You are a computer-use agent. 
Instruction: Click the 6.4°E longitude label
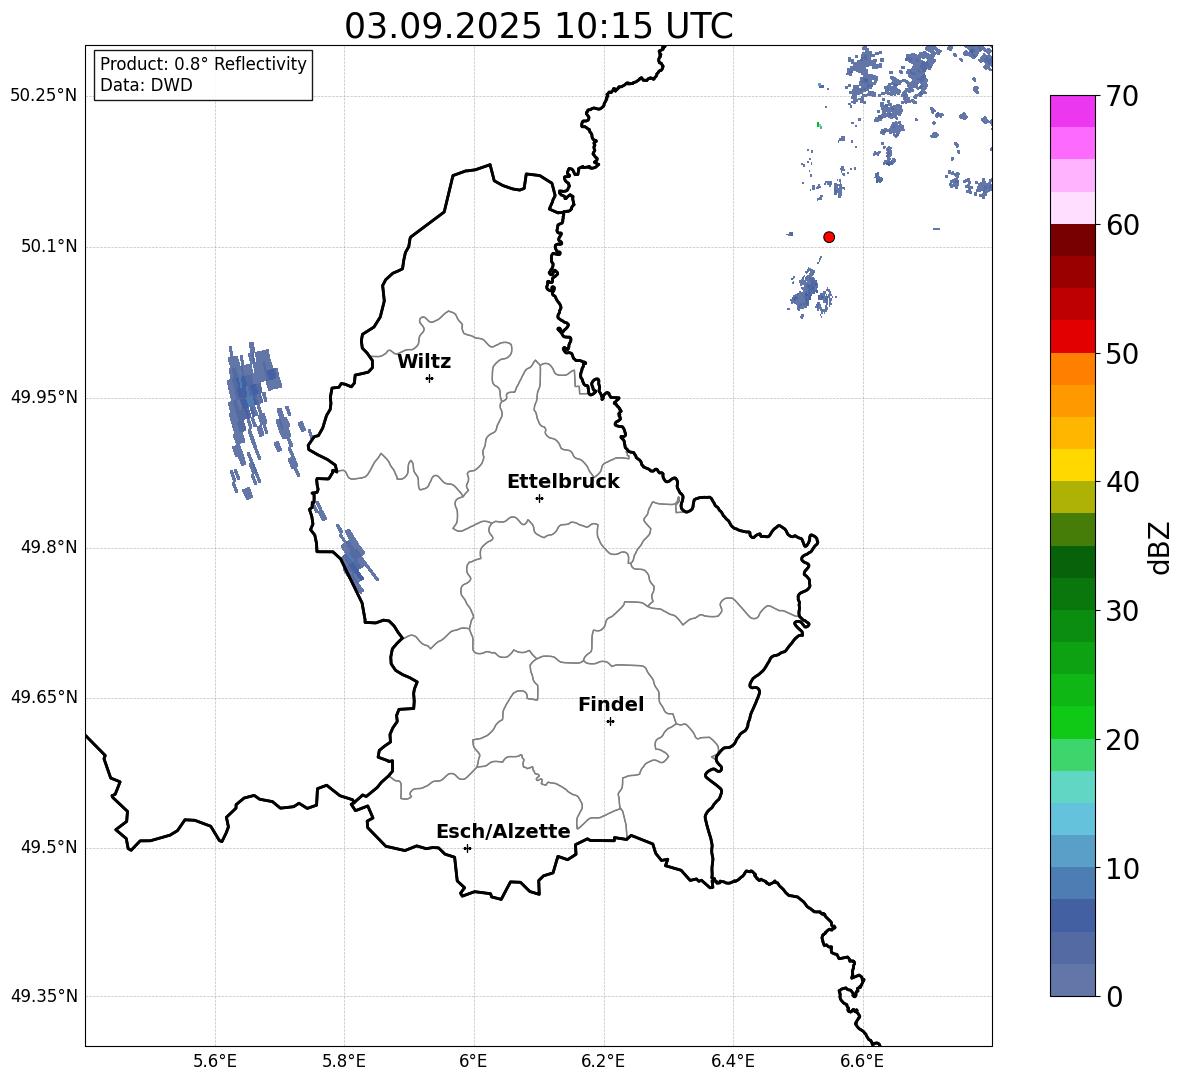tap(732, 1062)
